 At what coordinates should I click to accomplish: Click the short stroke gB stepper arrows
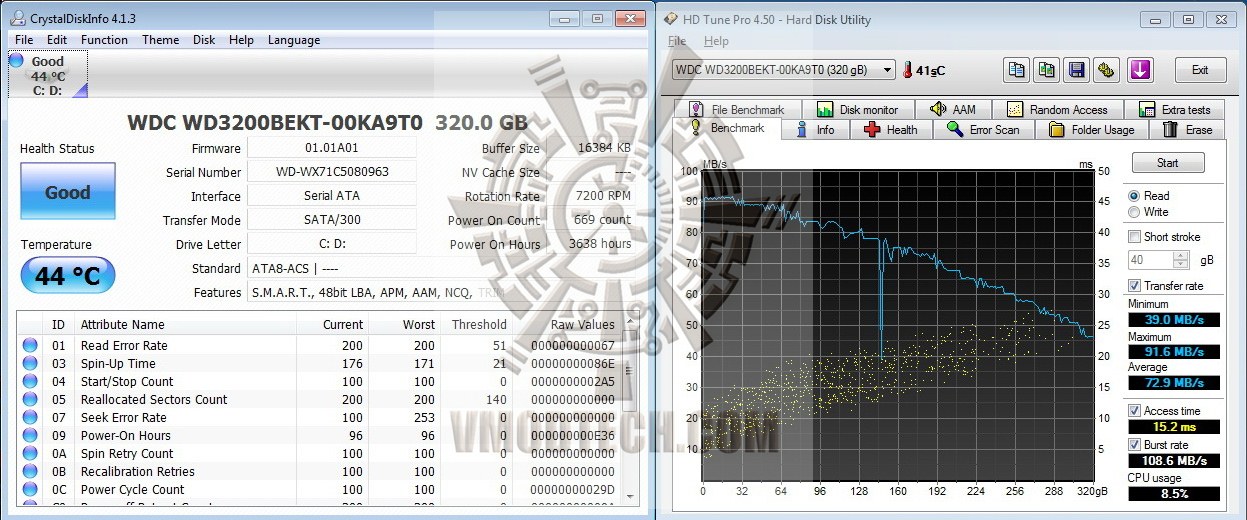point(1180,260)
